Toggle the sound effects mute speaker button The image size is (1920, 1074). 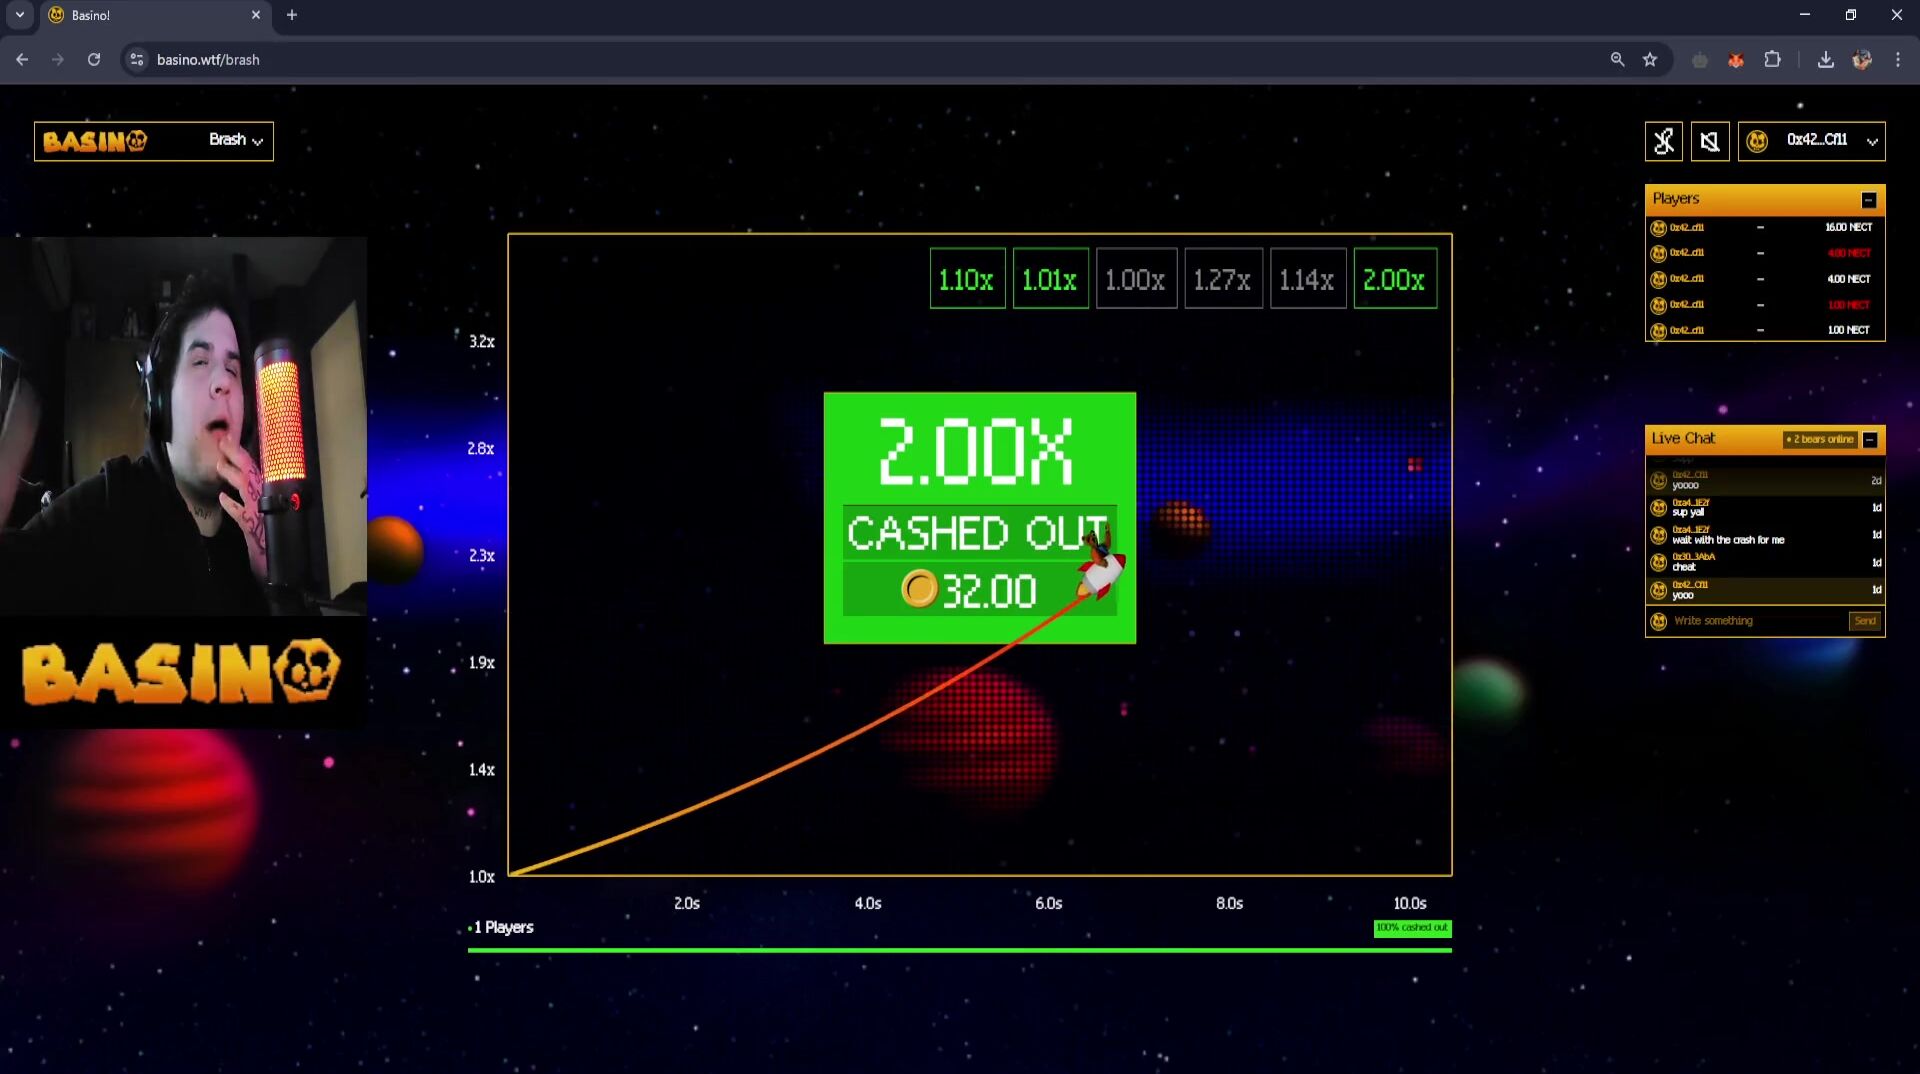coord(1710,141)
